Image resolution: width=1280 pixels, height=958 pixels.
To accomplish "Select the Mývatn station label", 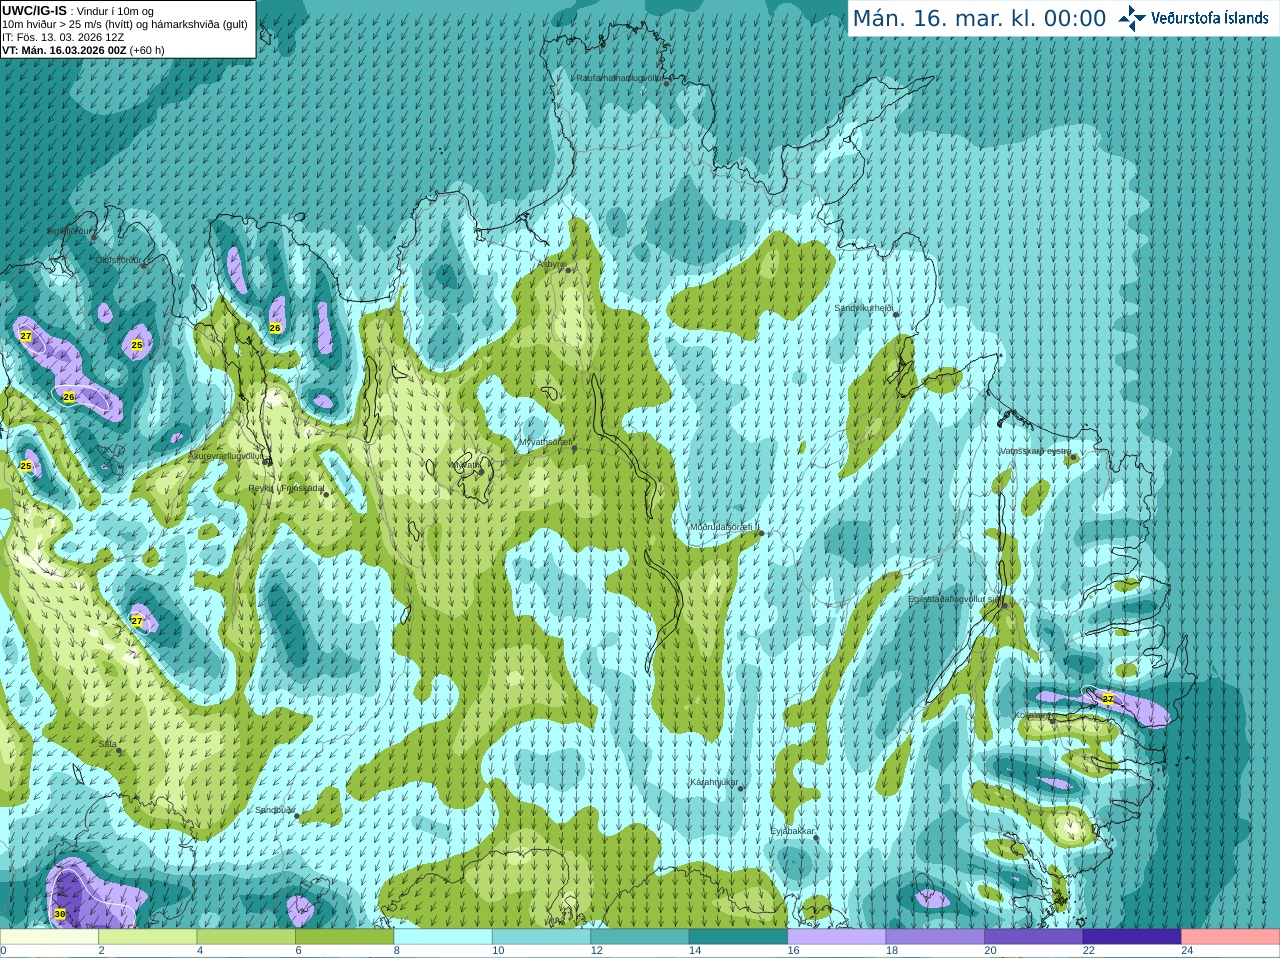I will (x=465, y=465).
